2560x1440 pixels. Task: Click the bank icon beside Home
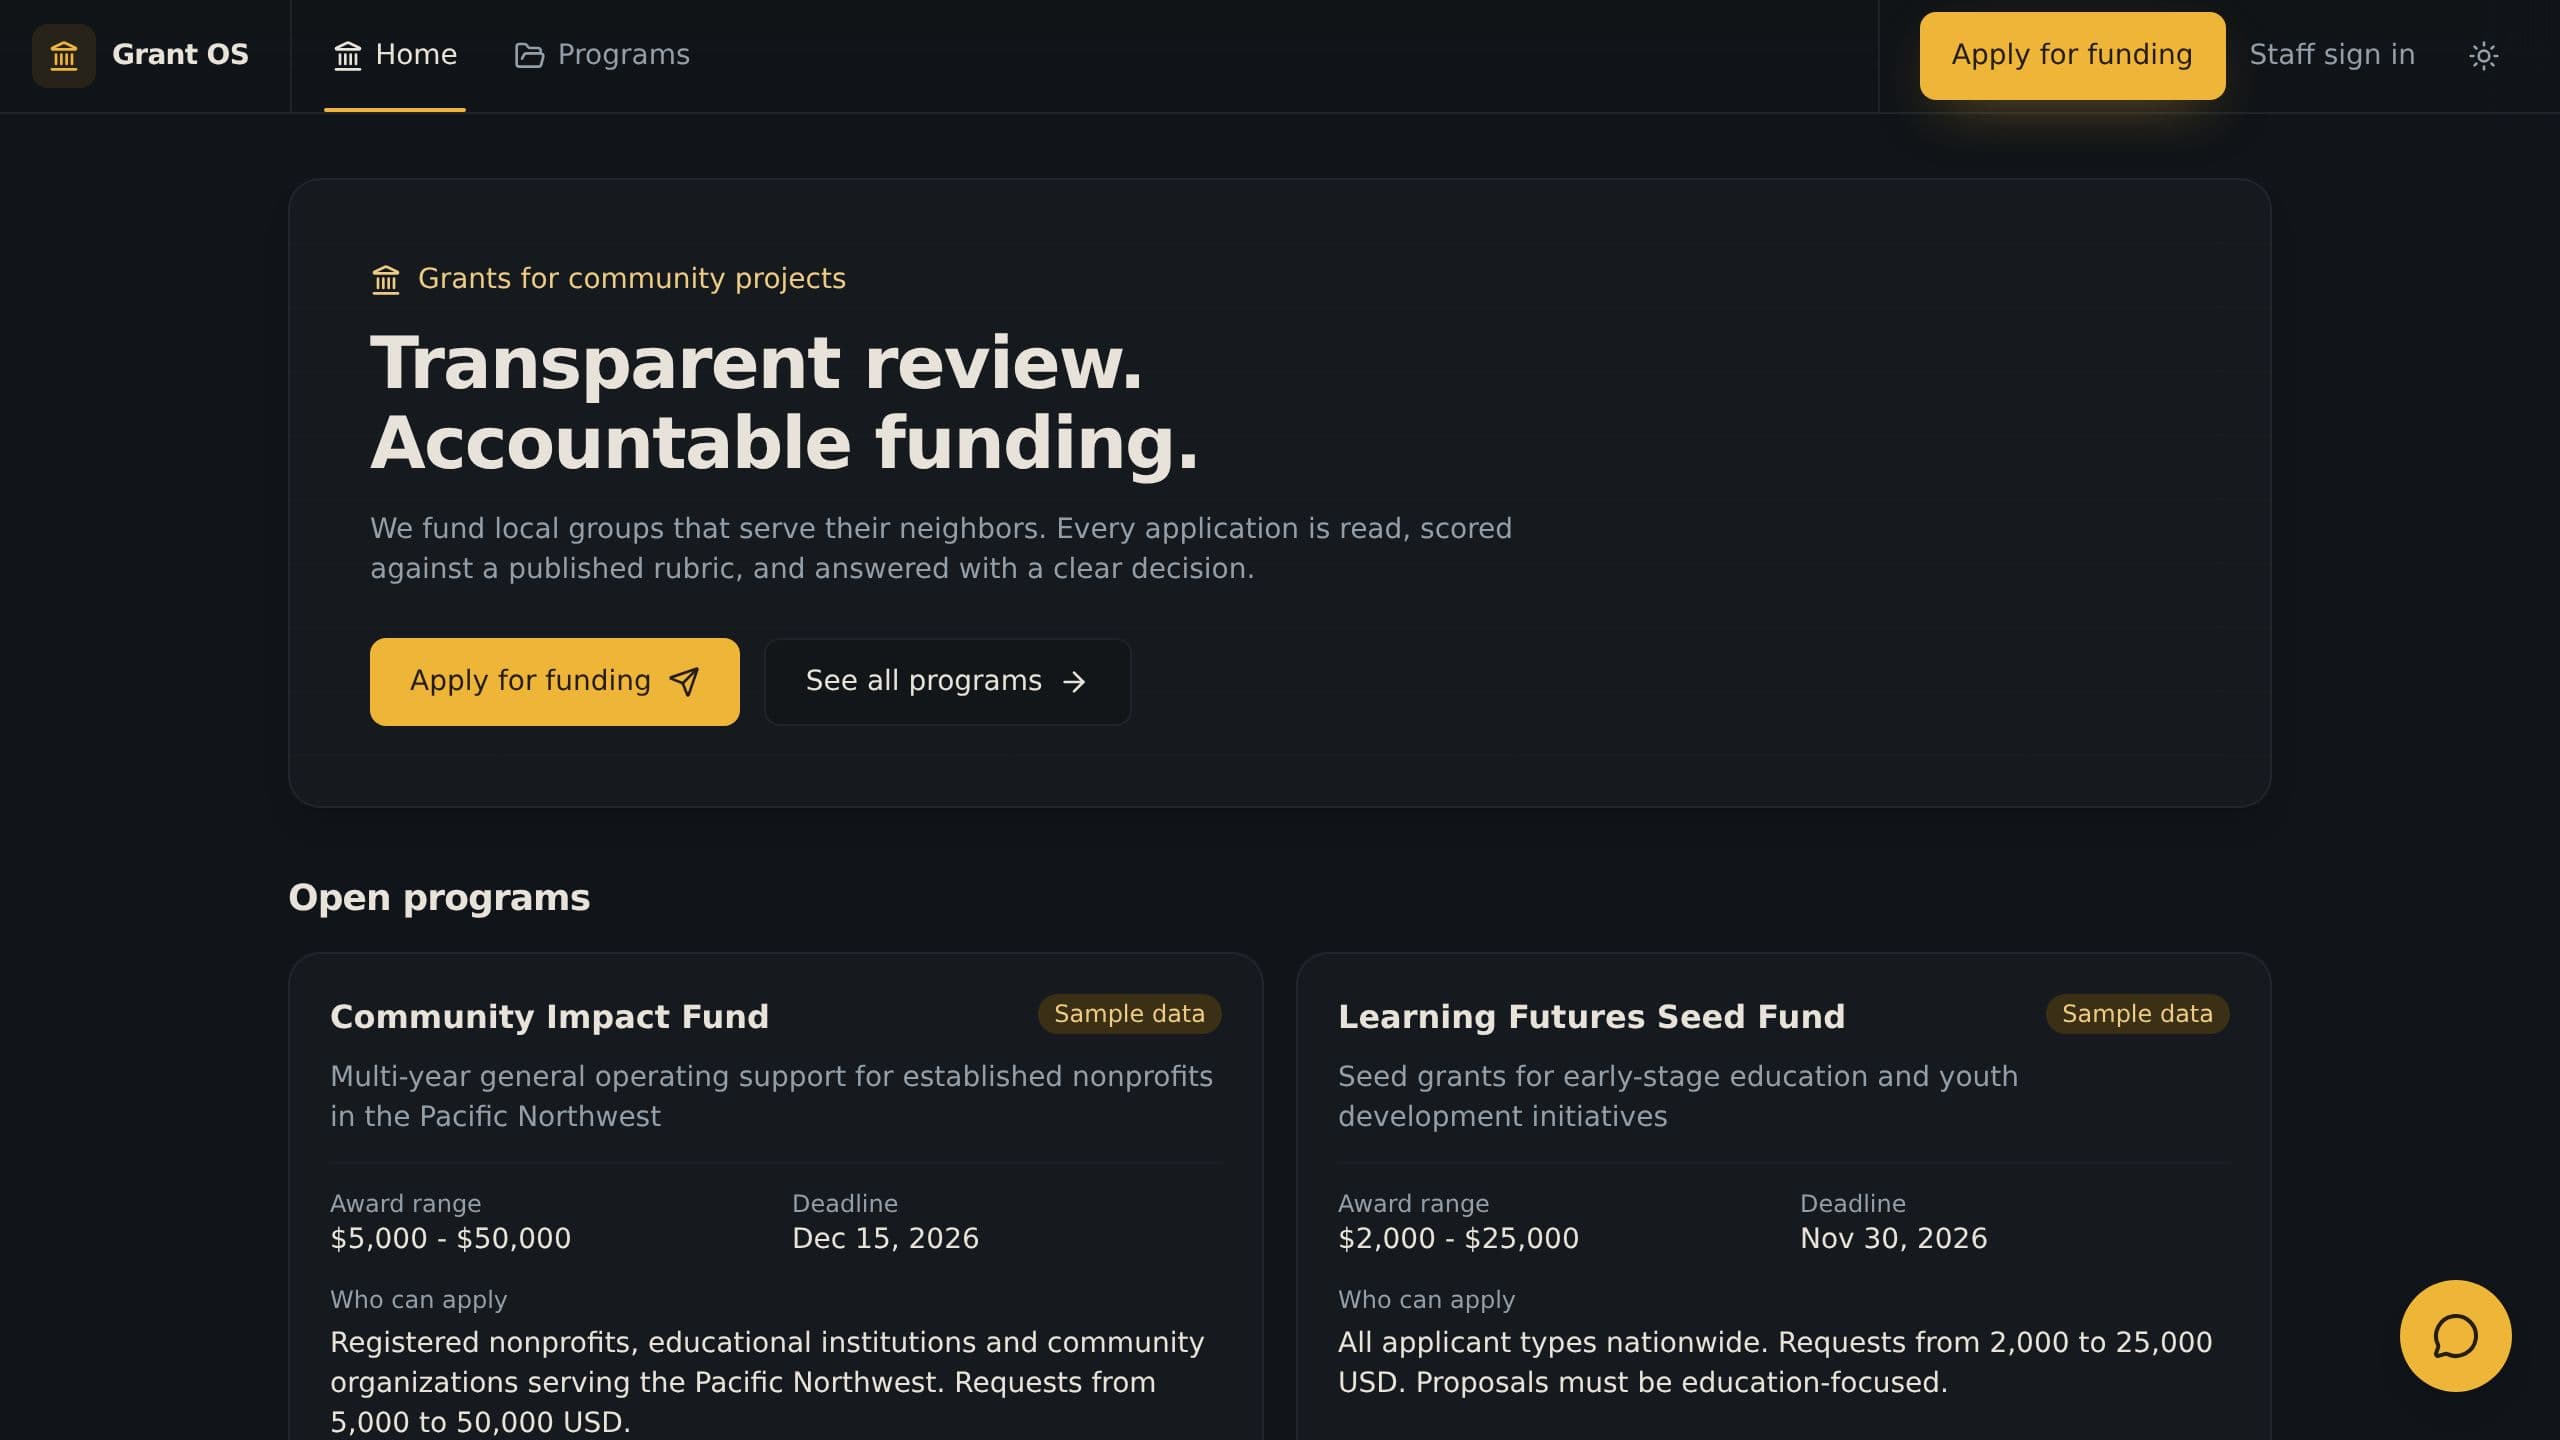pos(347,55)
